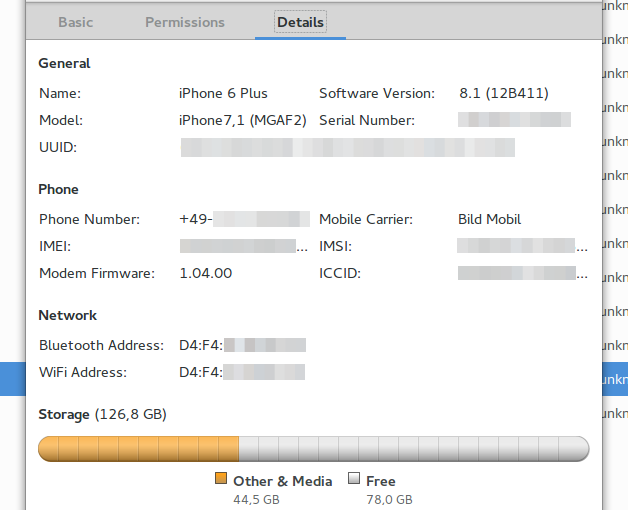Select software version 8.1 (12B411)
628x510 pixels.
tap(503, 93)
